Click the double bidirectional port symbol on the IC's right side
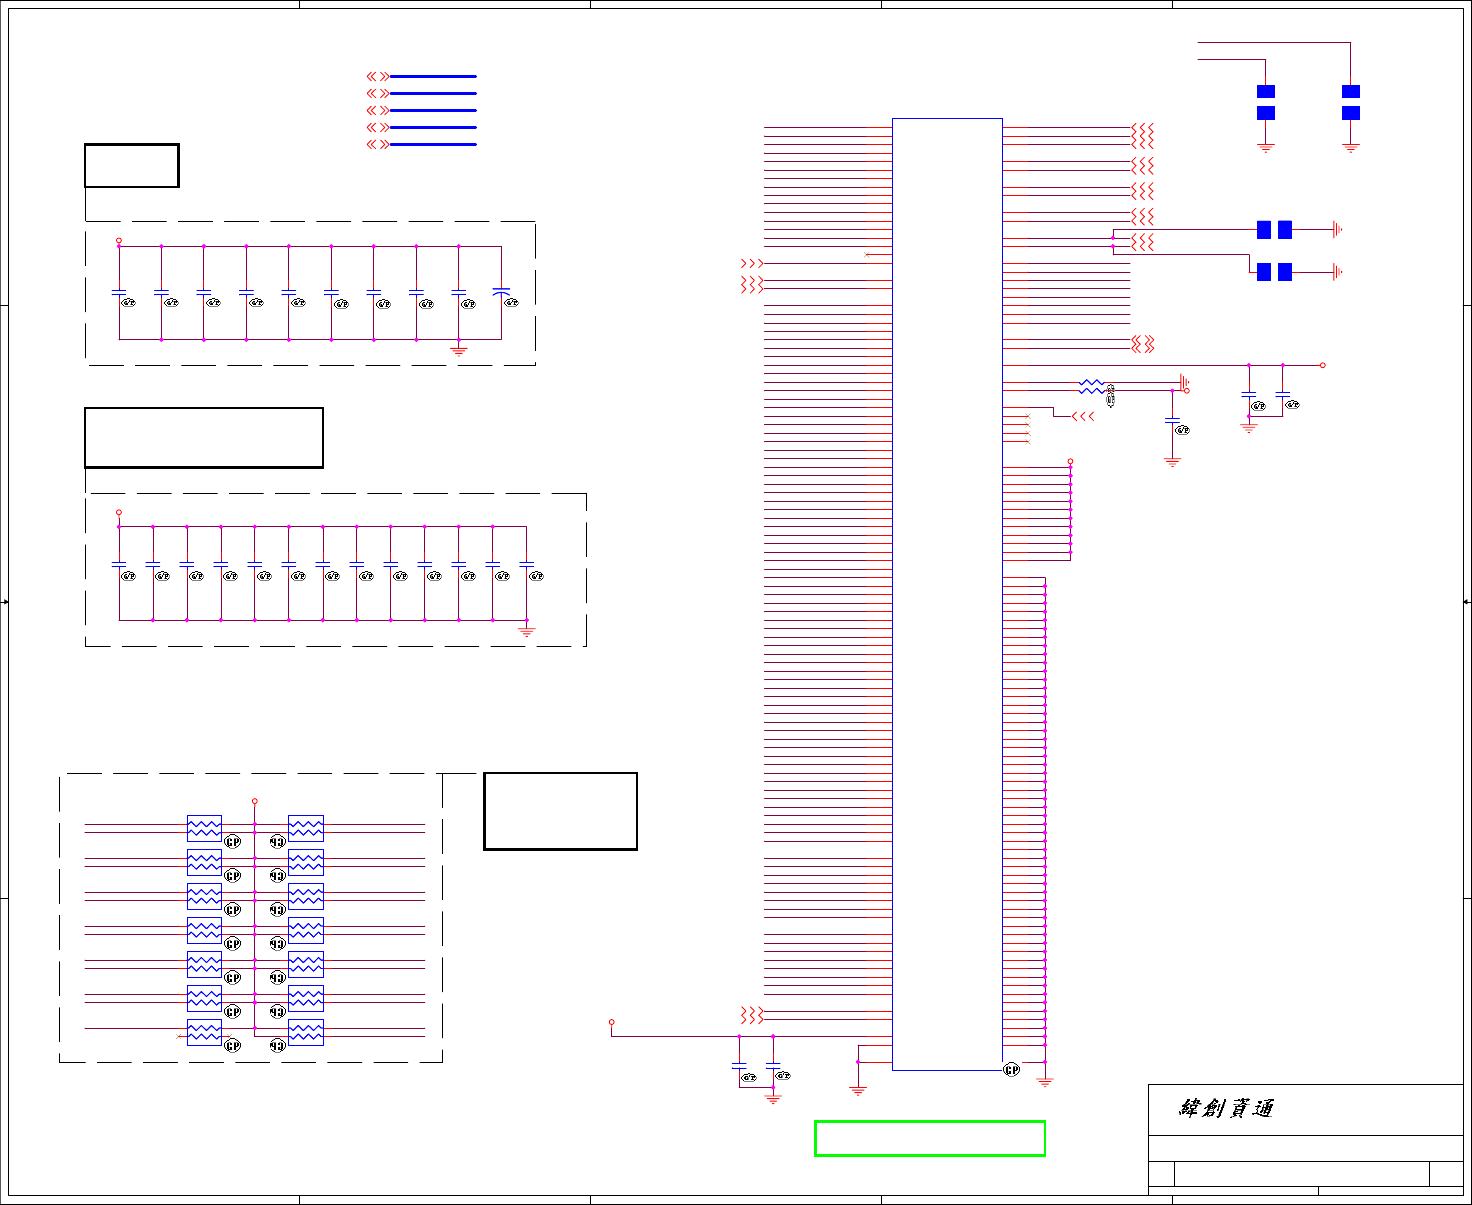The height and width of the screenshot is (1205, 1472). 1143,344
